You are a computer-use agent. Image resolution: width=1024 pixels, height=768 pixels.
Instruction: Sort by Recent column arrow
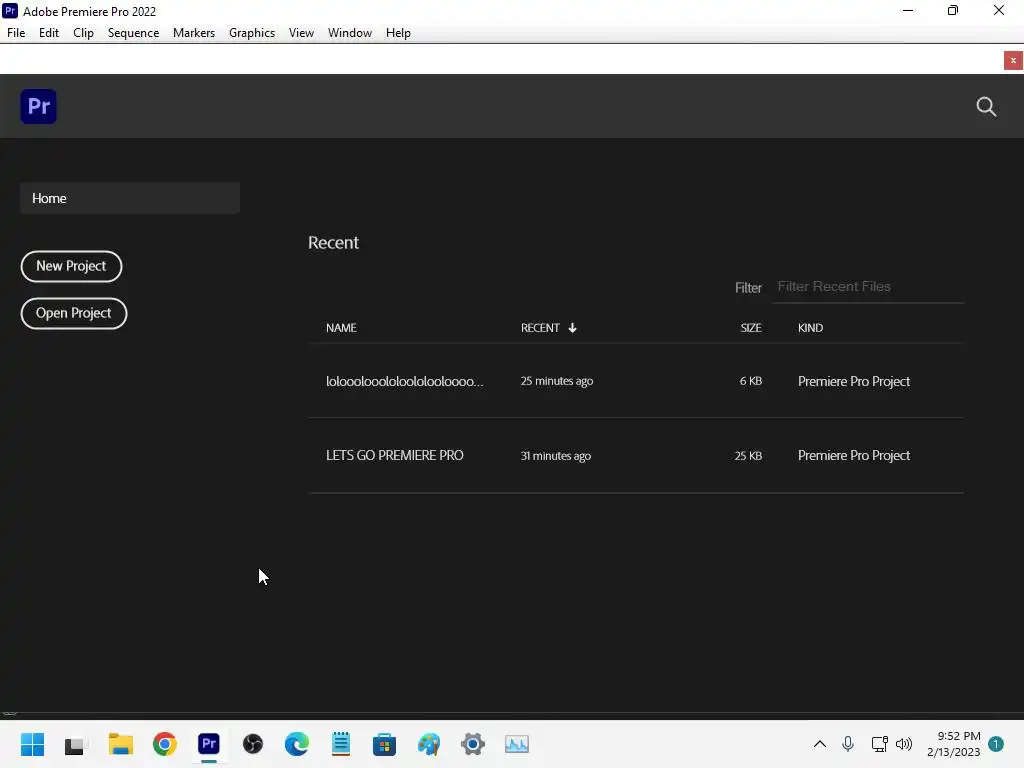click(572, 328)
